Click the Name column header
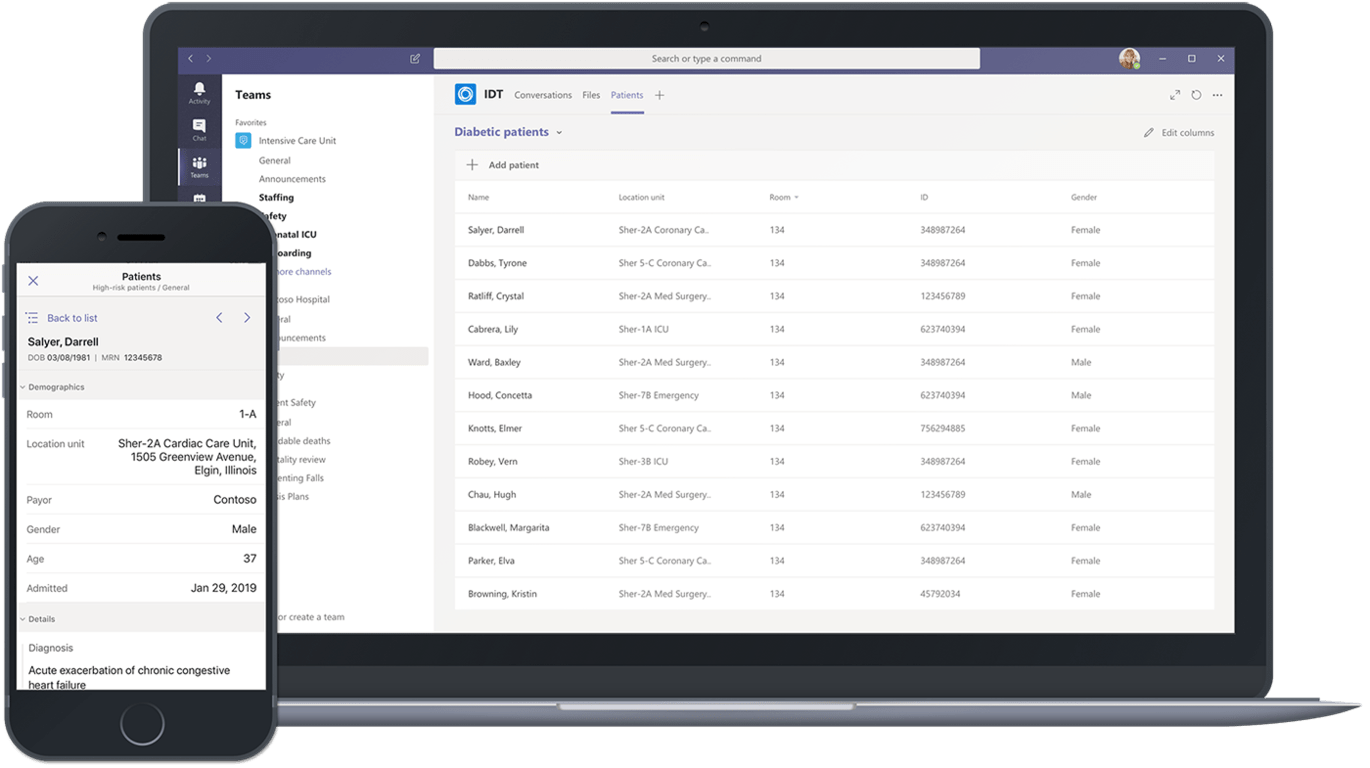Screen dimensions: 1370x768 478,198
